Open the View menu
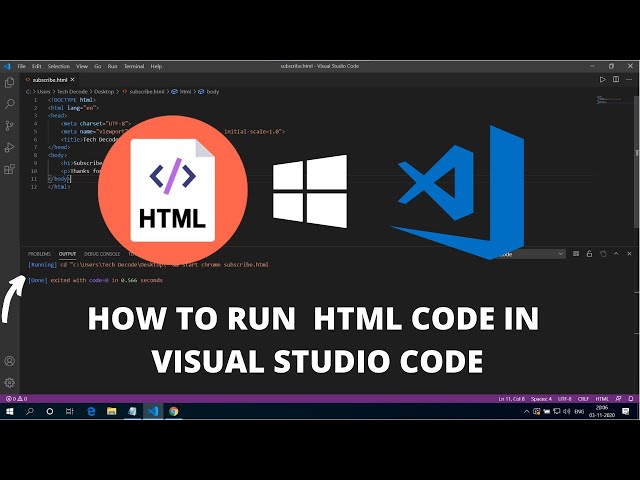This screenshot has width=640, height=480. [82, 66]
